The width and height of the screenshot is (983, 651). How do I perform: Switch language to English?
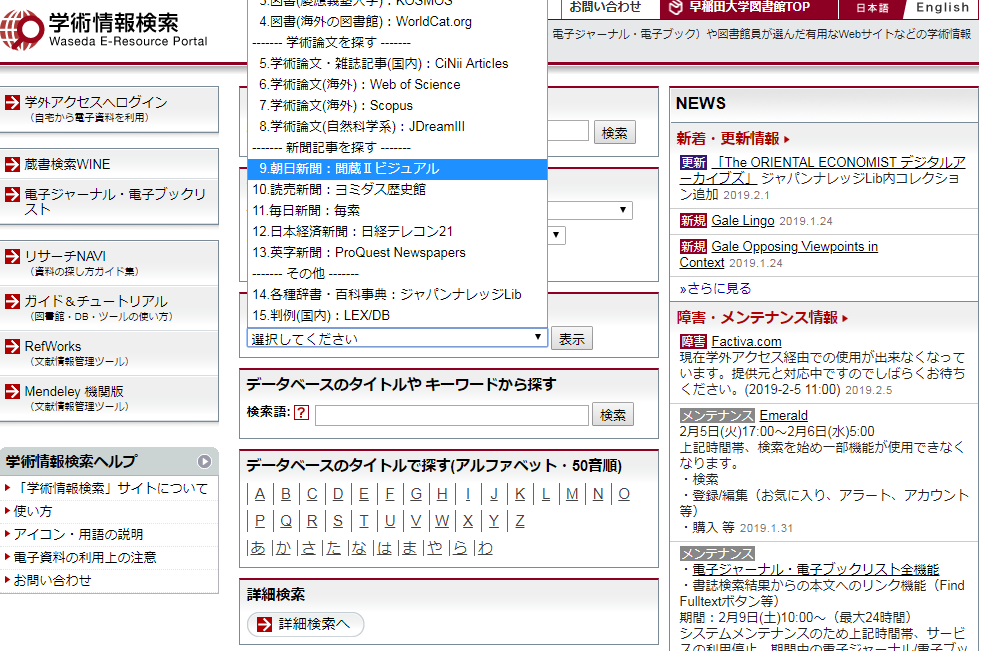coord(942,8)
